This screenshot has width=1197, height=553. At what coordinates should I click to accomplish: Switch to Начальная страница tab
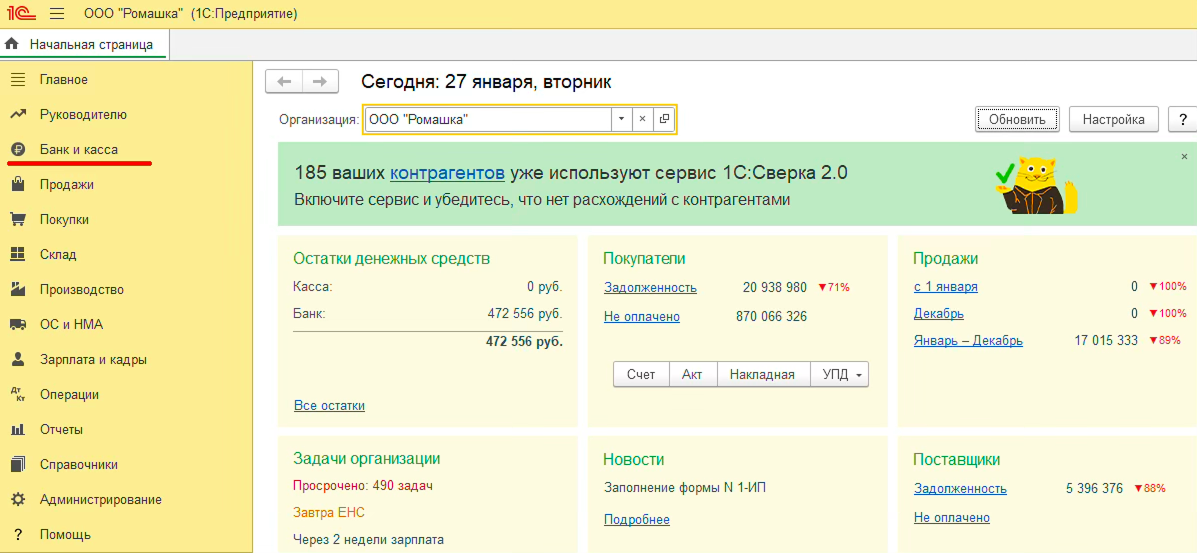[84, 45]
